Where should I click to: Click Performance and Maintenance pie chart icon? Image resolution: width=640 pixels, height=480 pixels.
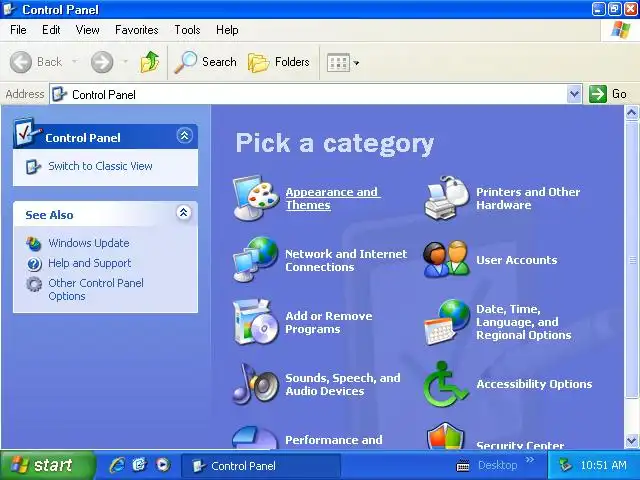(x=255, y=438)
